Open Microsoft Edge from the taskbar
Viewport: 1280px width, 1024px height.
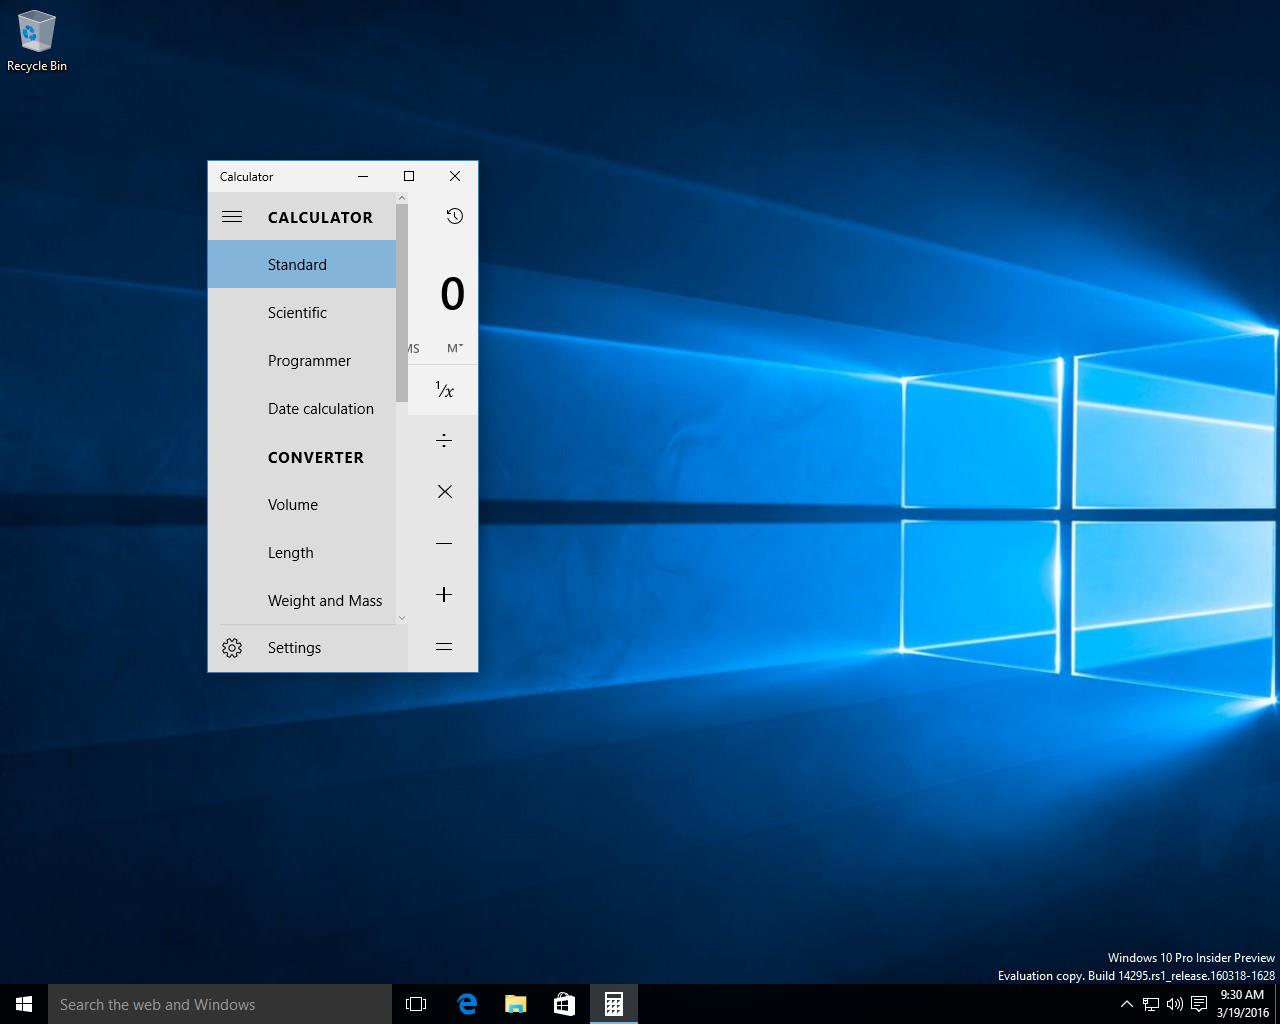(467, 1004)
